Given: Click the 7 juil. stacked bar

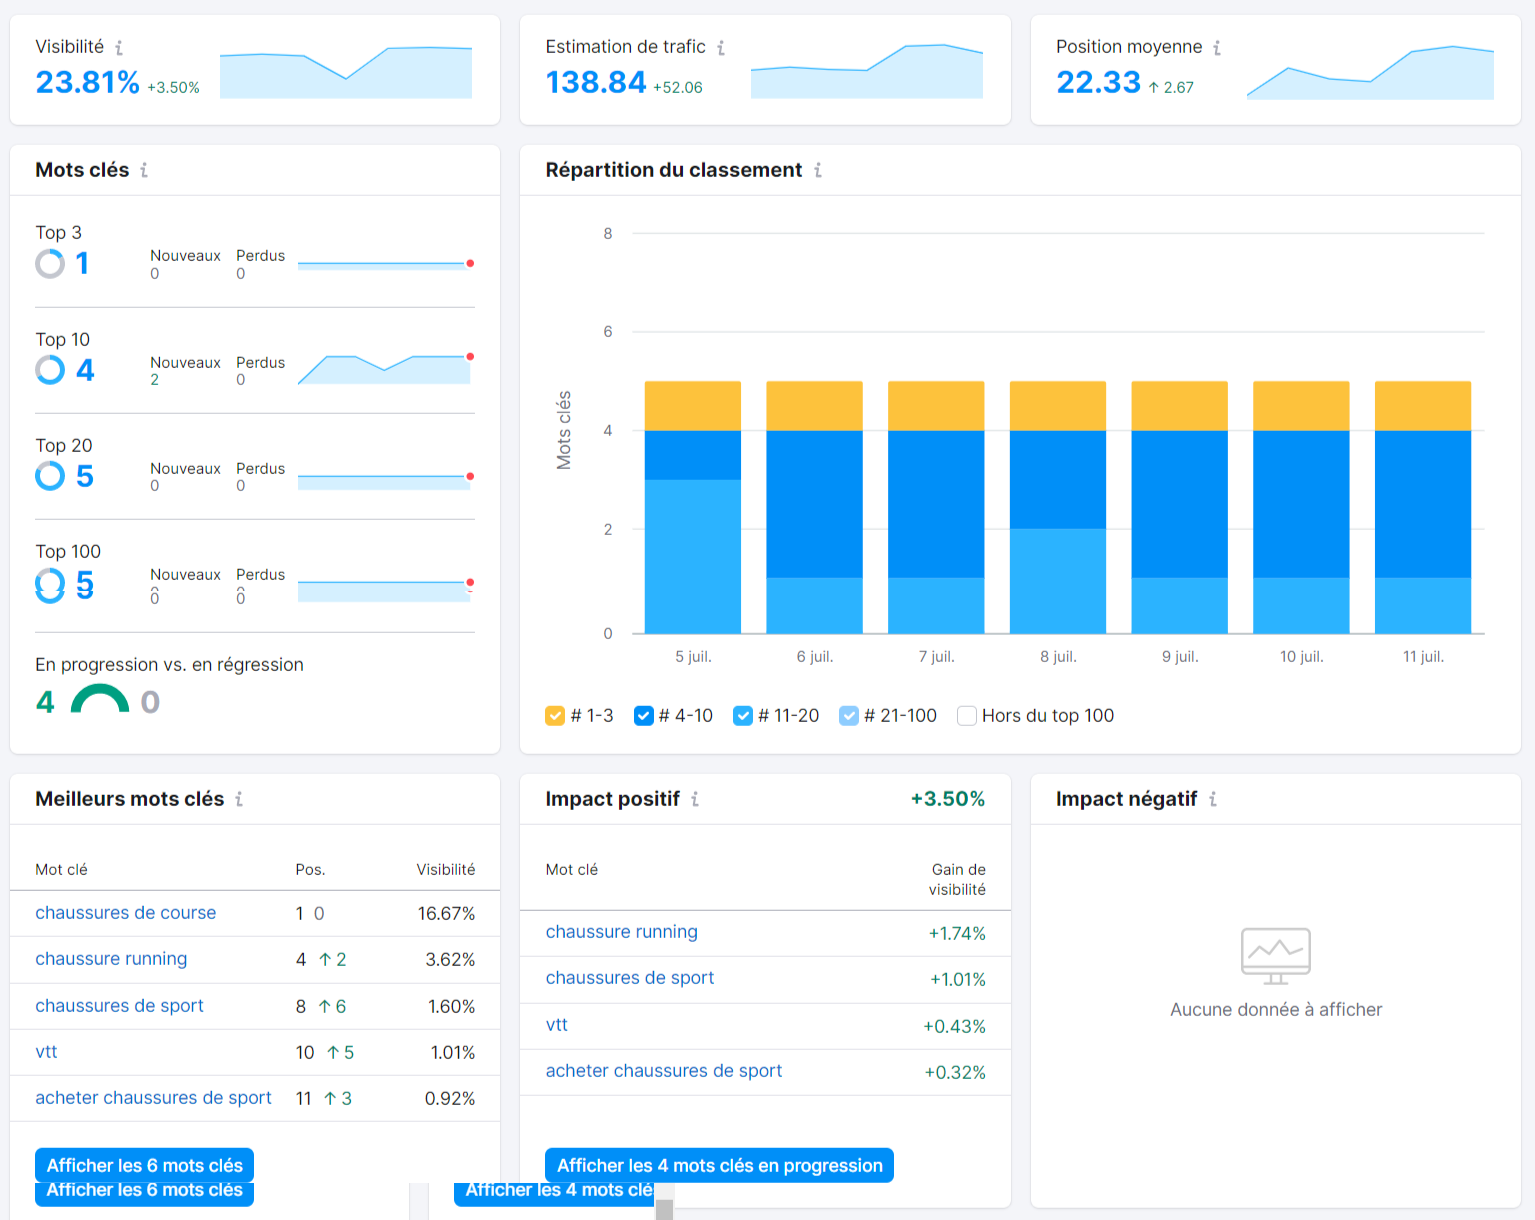Looking at the screenshot, I should [x=936, y=507].
